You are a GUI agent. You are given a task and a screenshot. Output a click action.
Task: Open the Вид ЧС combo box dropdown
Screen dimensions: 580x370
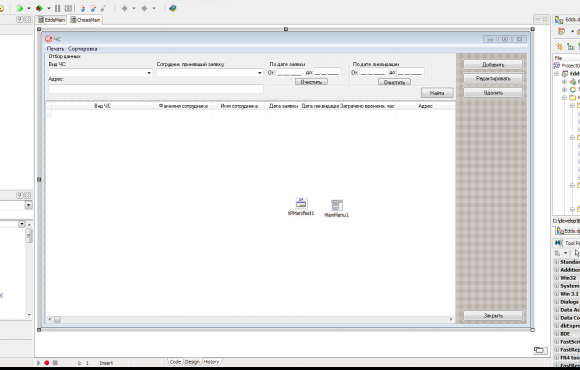[x=149, y=73]
